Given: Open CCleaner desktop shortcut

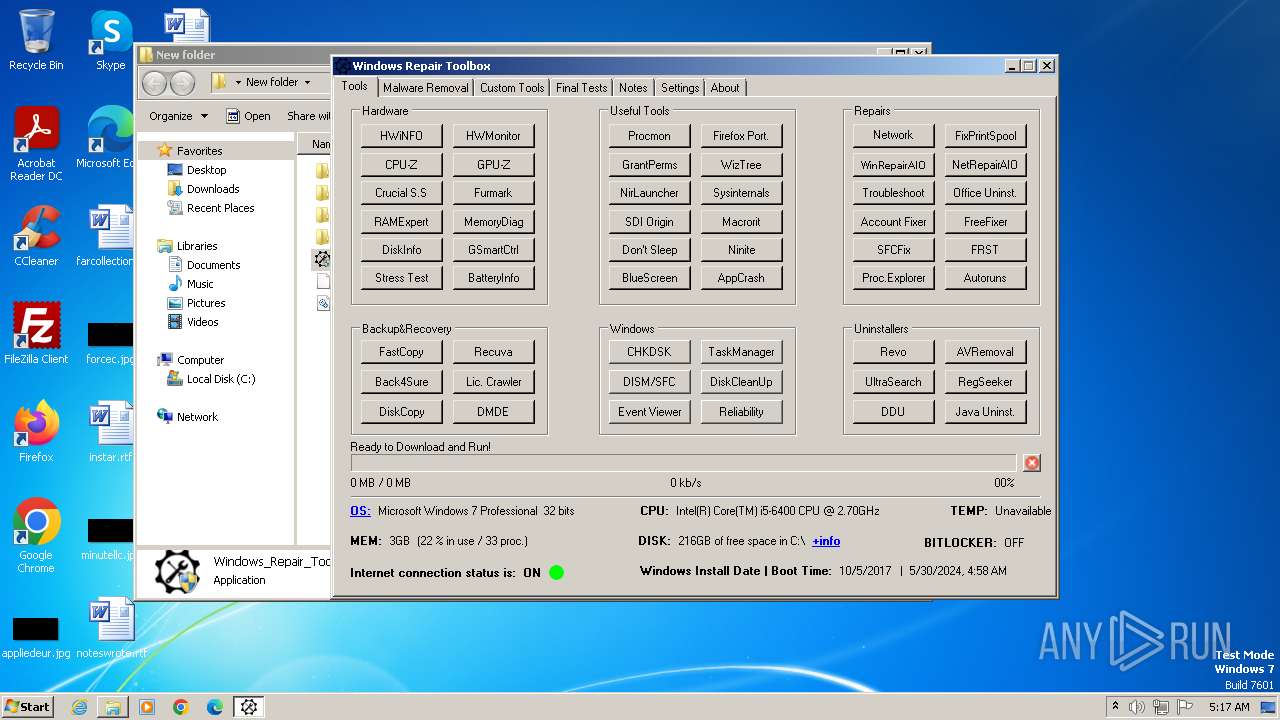Looking at the screenshot, I should [36, 237].
